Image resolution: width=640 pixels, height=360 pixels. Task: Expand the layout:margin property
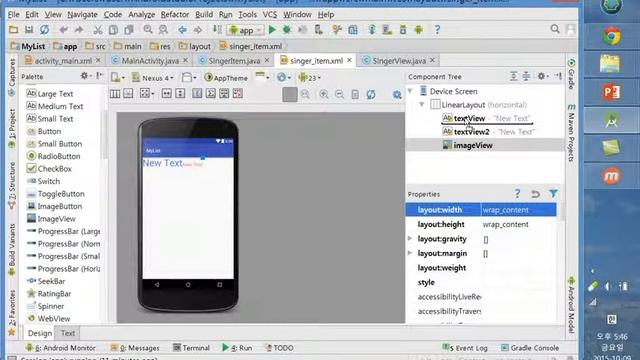click(410, 253)
